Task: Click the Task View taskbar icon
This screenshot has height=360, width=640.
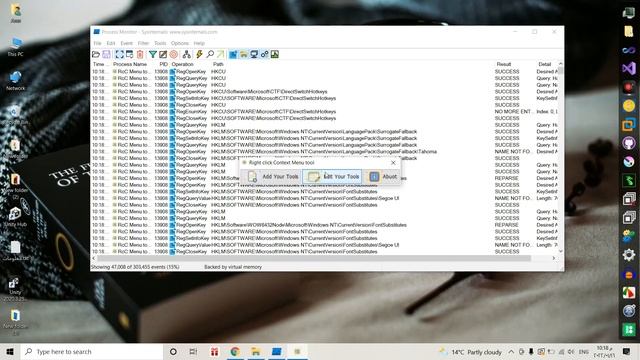Action: (x=193, y=351)
